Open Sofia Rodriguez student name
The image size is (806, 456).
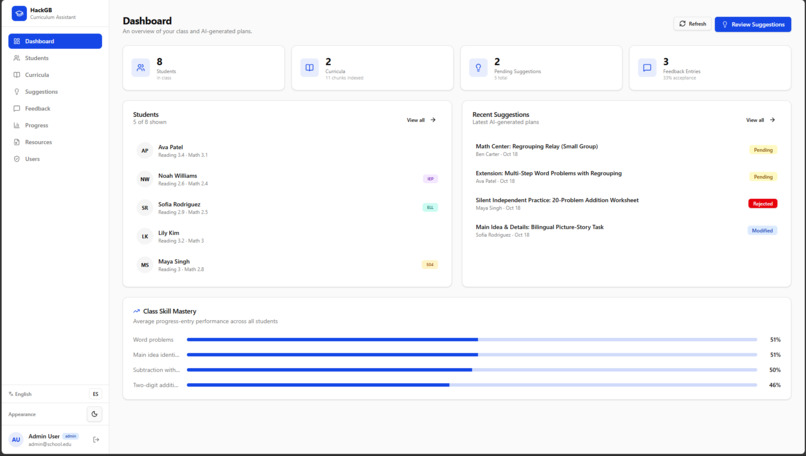[179, 204]
